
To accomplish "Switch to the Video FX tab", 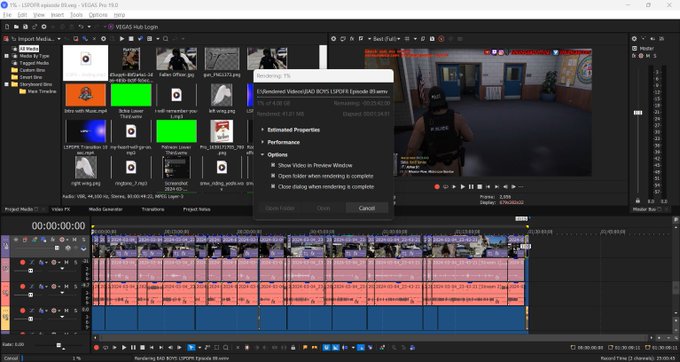I will click(x=61, y=209).
